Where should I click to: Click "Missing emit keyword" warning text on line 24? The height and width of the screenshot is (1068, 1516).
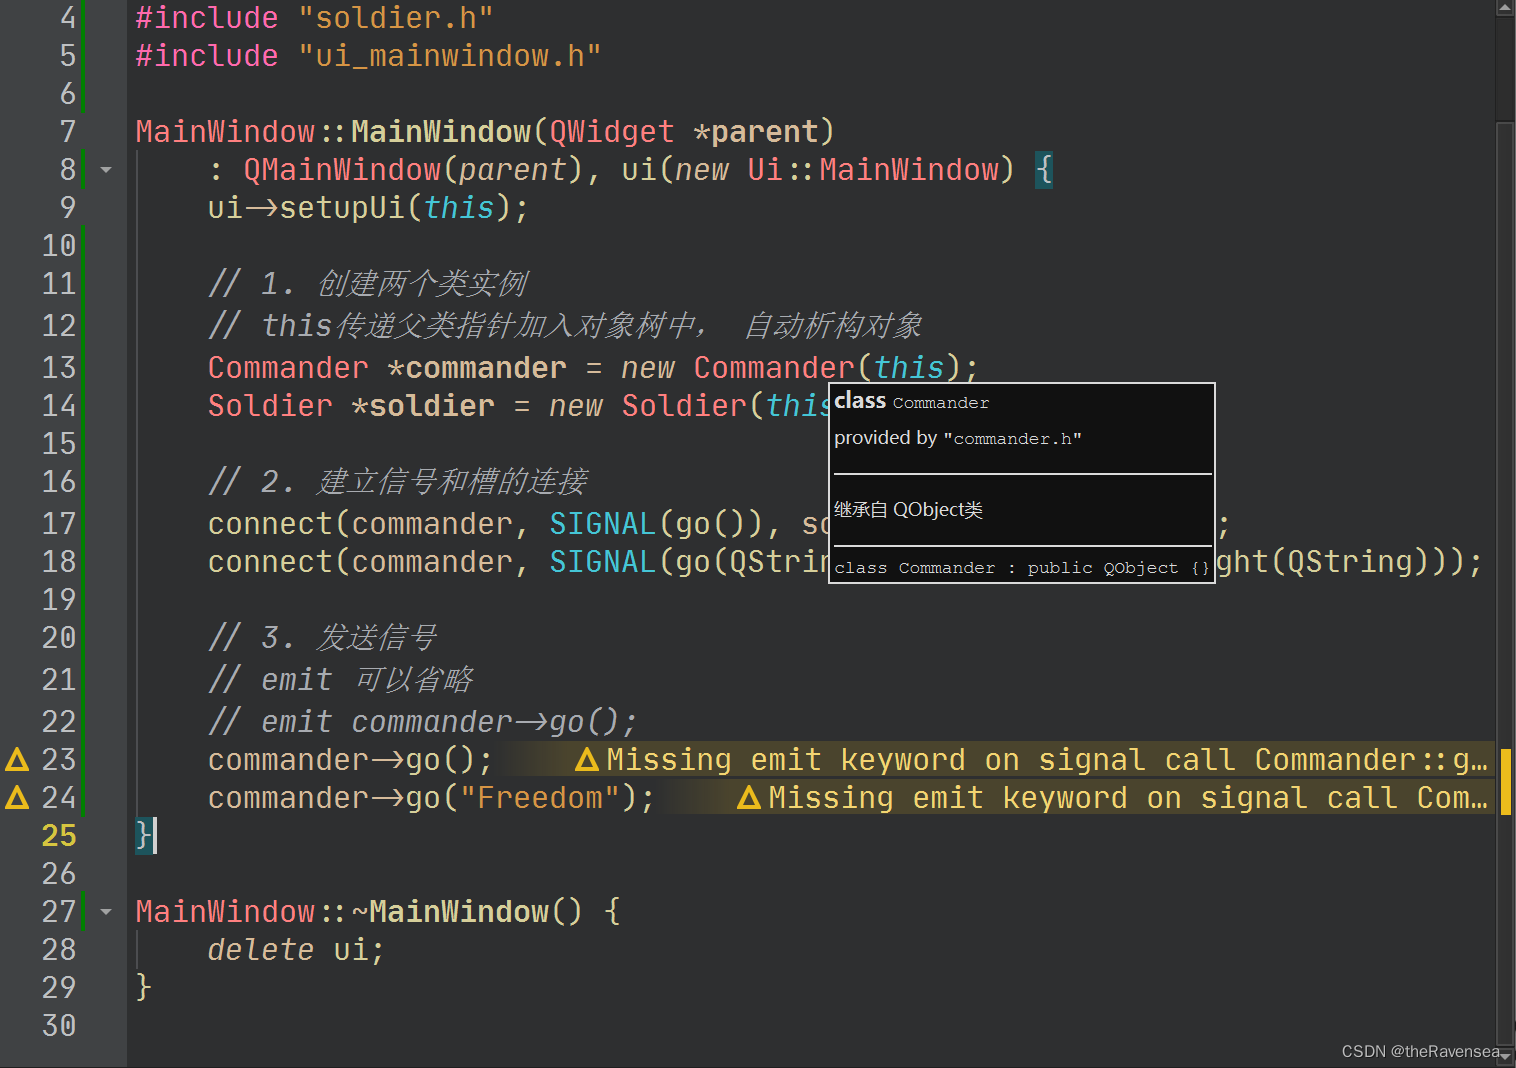coord(948,798)
